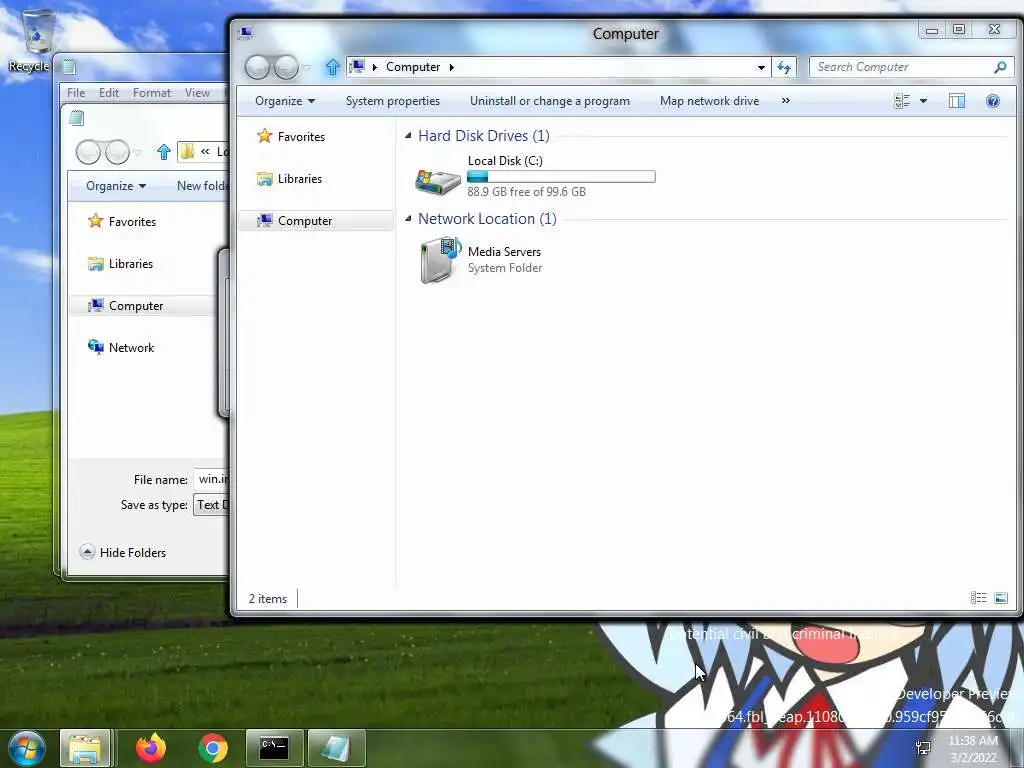Go up one level in Save As dialog
Screen dimensions: 1024x768
[163, 152]
